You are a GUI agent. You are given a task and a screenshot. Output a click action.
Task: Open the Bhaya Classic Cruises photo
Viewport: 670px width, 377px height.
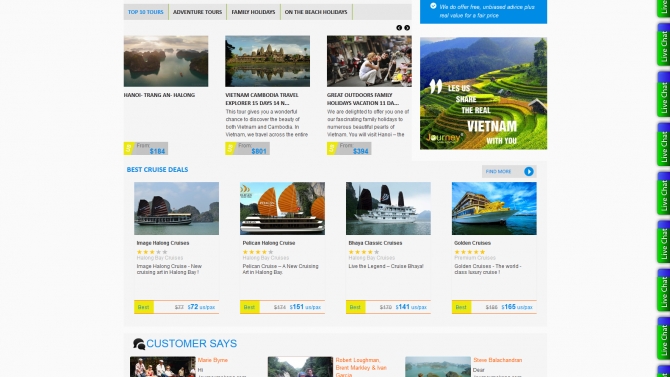(388, 209)
